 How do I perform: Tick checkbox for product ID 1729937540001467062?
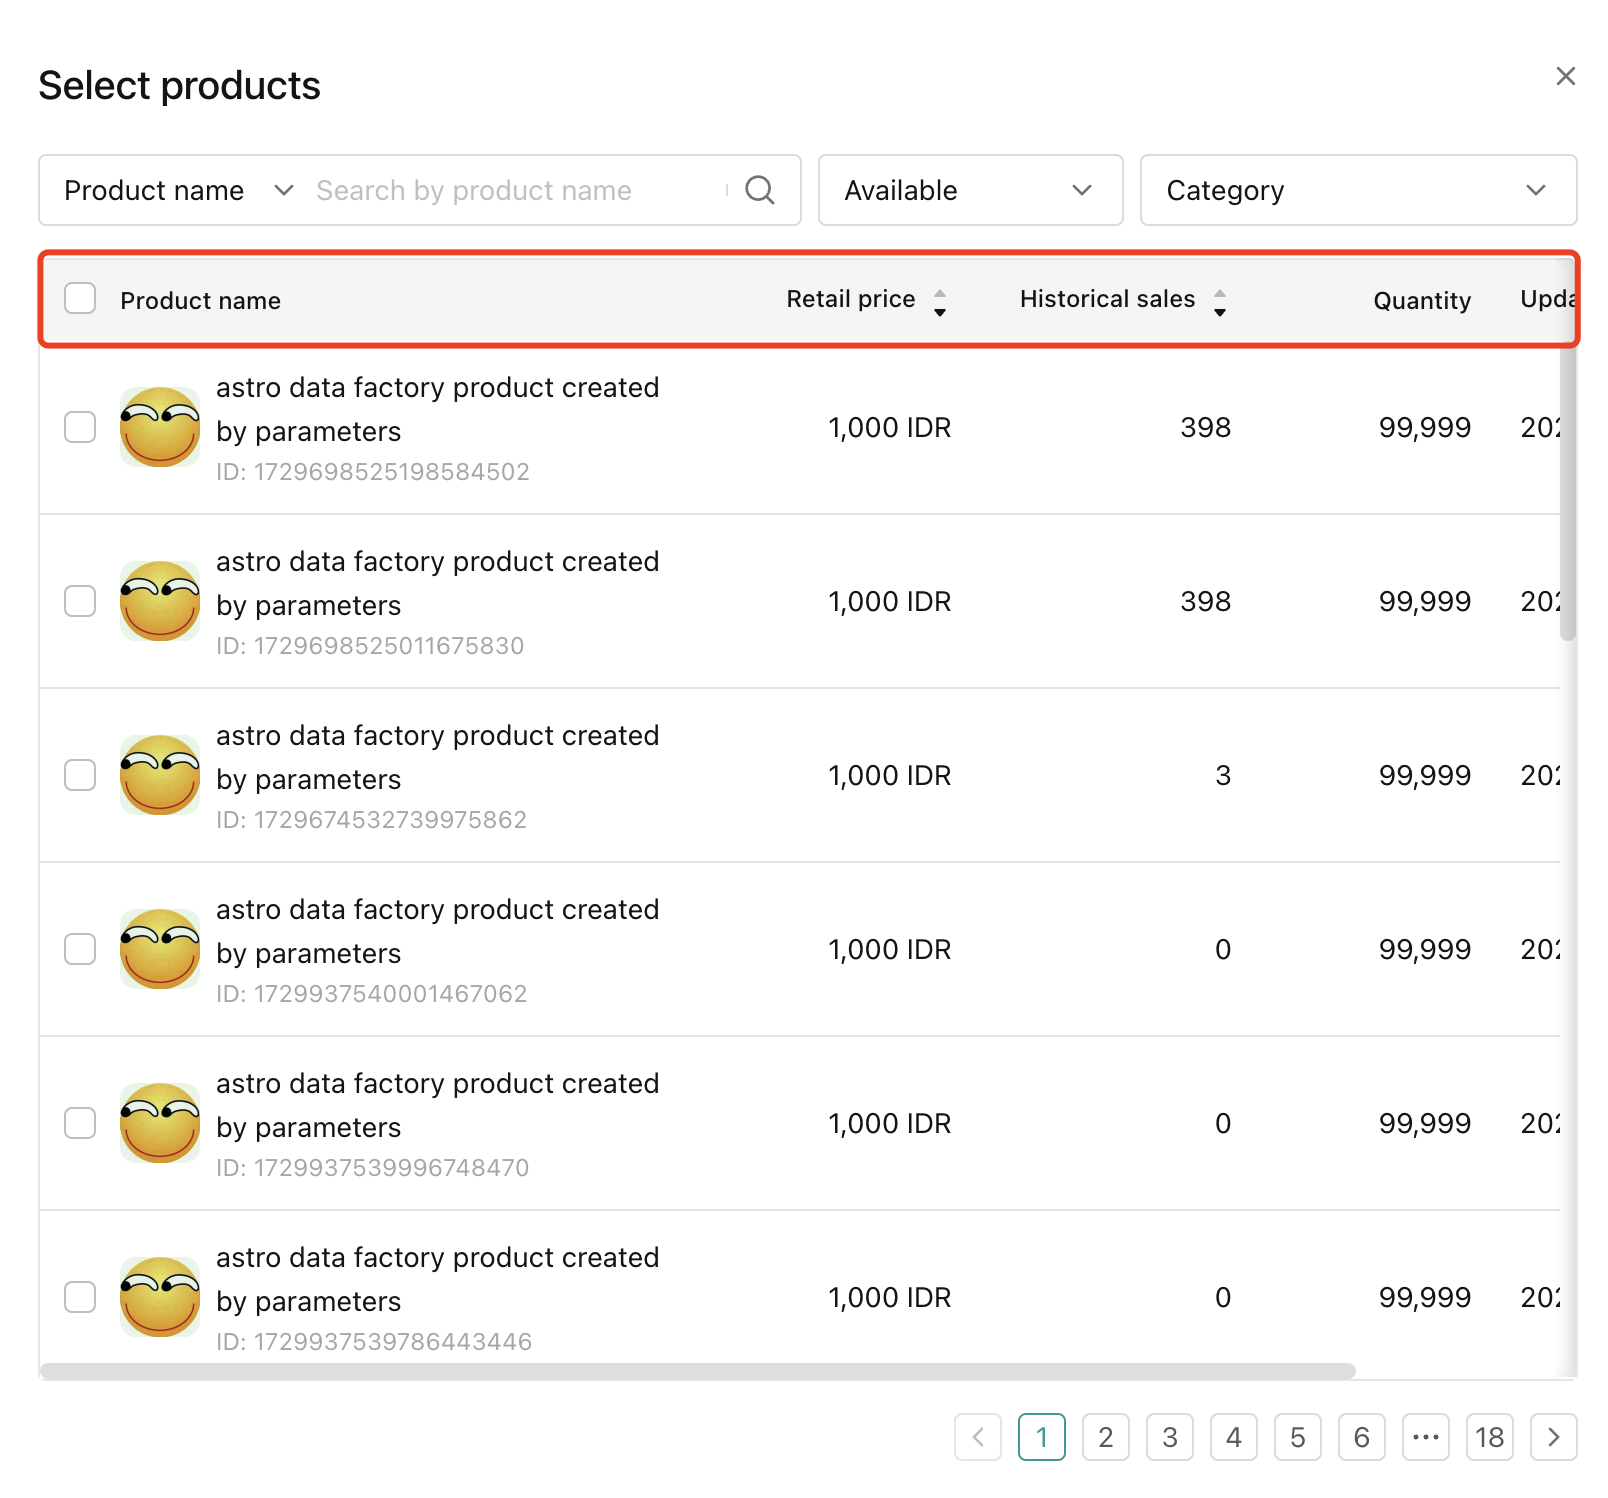click(x=80, y=949)
